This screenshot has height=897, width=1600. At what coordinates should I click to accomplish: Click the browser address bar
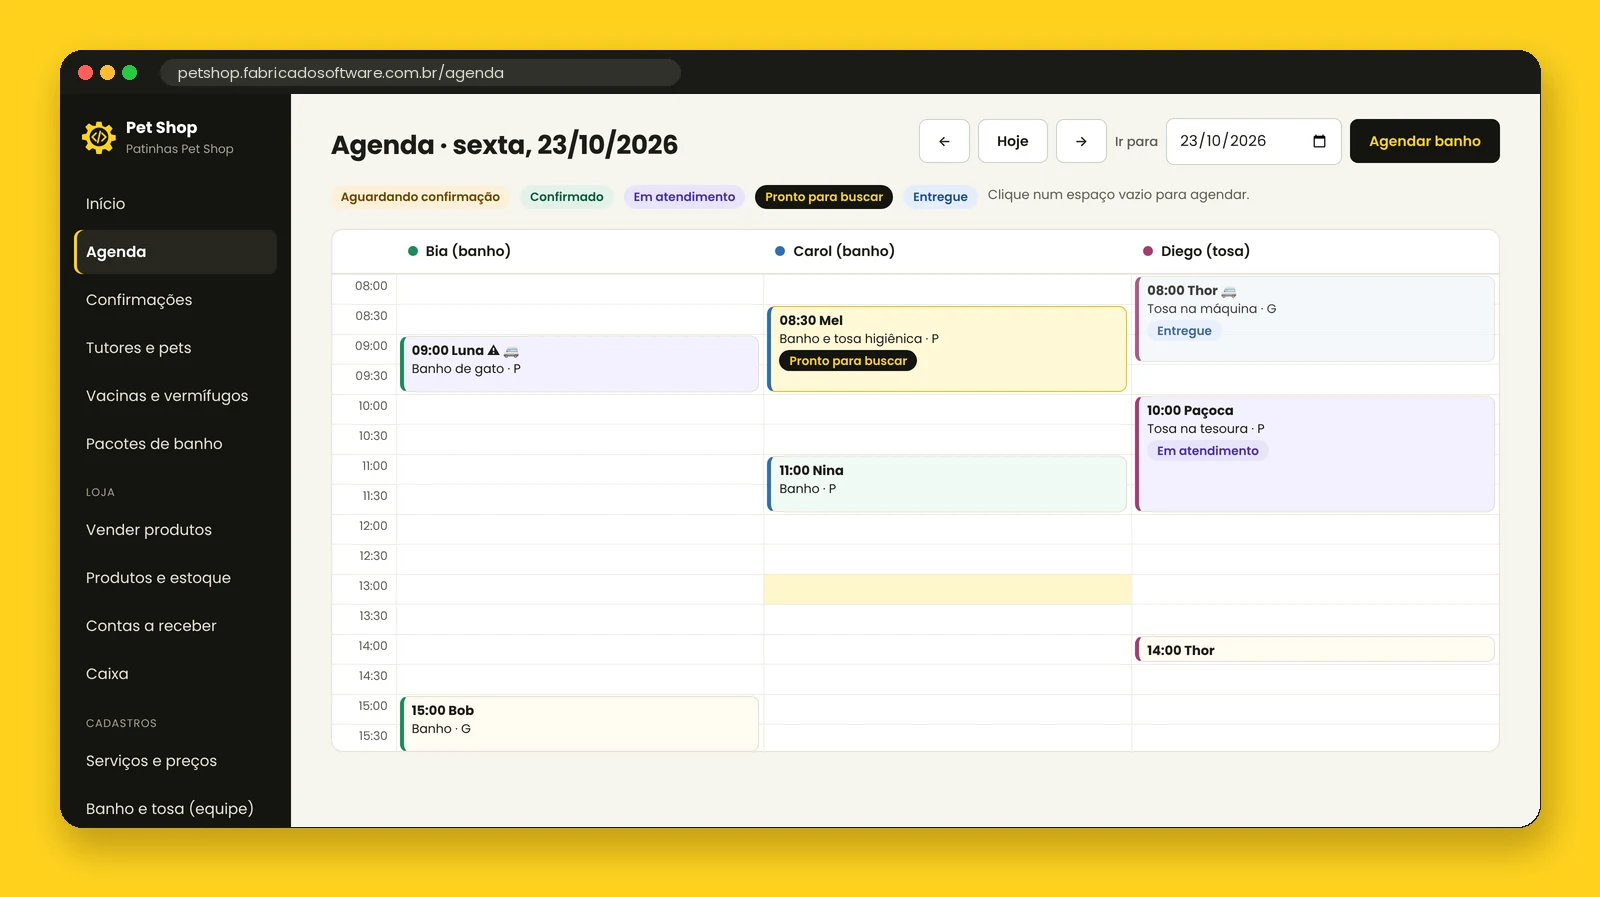420,73
